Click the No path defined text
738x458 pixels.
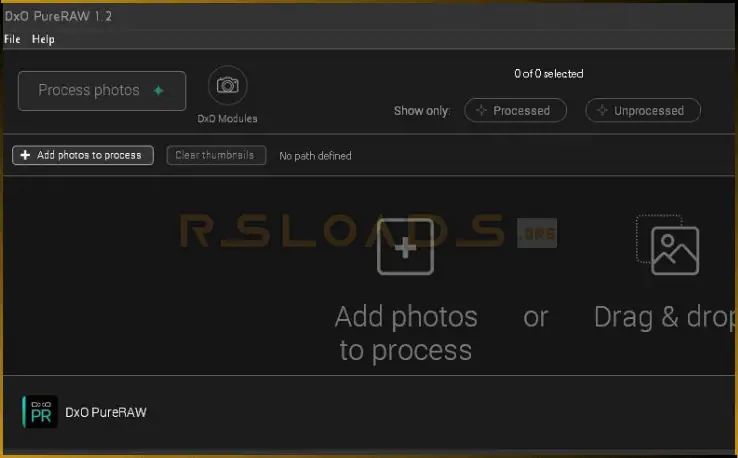click(315, 156)
